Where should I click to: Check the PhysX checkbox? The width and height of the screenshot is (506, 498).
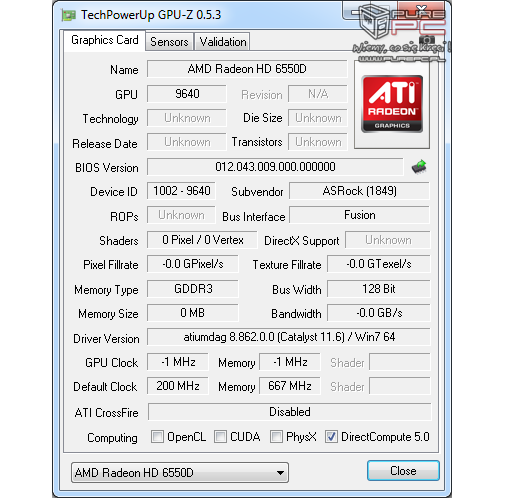pyautogui.click(x=276, y=436)
